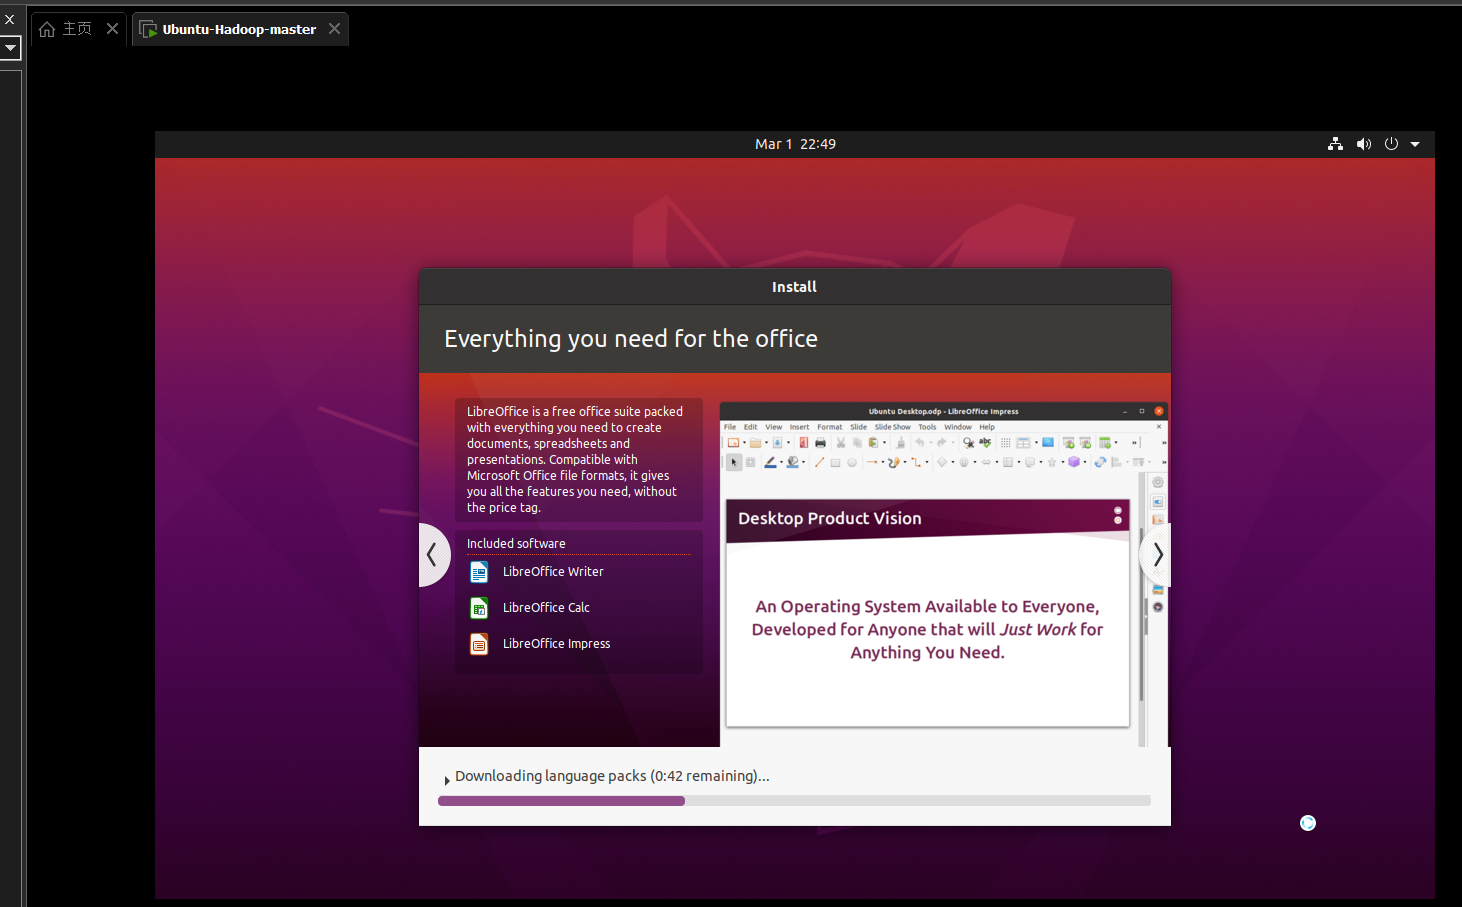Click the LibreOffice description paragraph
The image size is (1462, 907).
576,459
